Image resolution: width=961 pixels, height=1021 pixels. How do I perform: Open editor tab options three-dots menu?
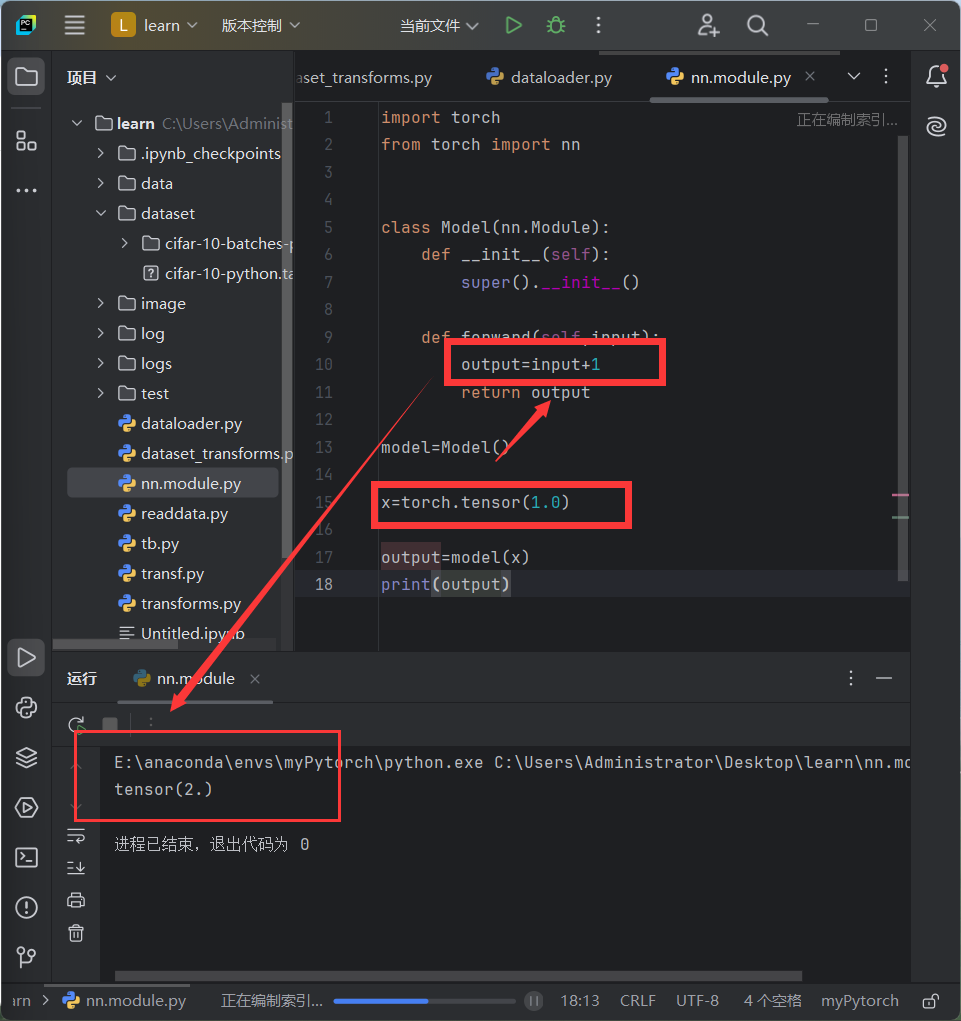pos(885,76)
